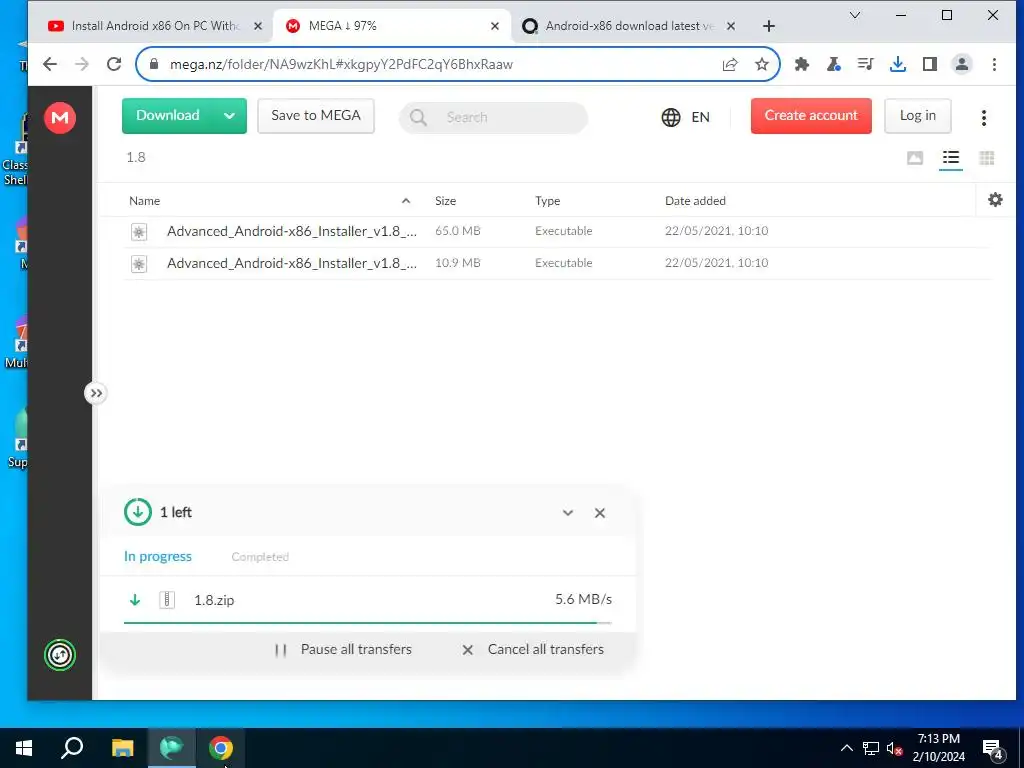The width and height of the screenshot is (1024, 768).
Task: Sort by the Type column
Action: click(547, 201)
